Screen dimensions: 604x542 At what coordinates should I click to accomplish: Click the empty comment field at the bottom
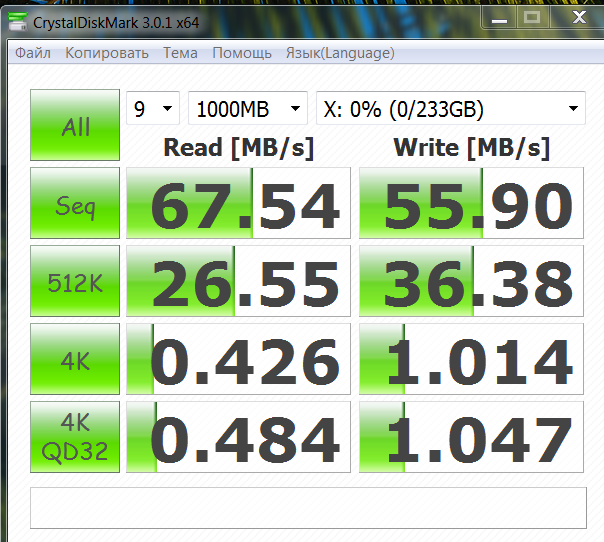coord(308,508)
